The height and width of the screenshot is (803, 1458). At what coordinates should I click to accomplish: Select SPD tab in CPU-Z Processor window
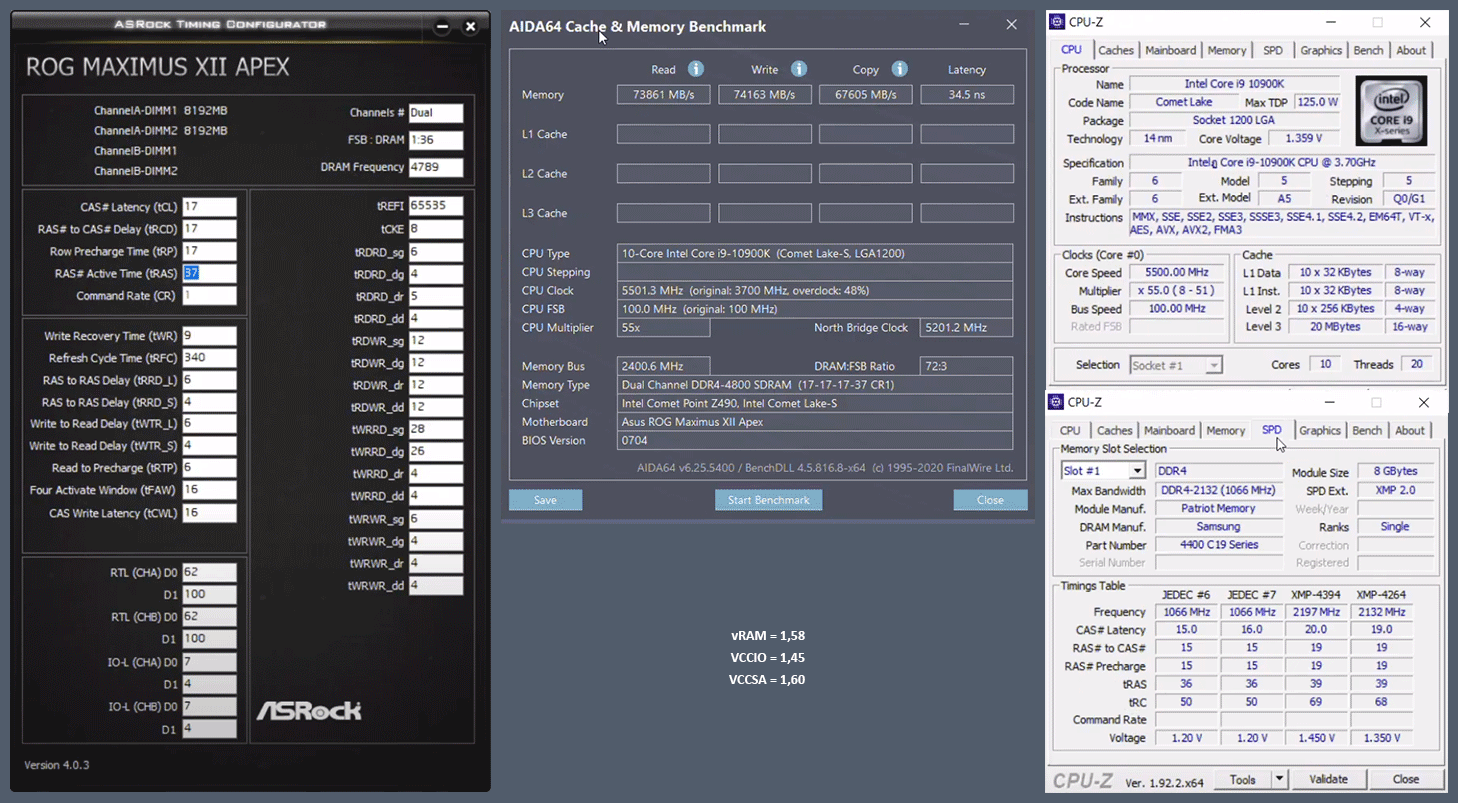pyautogui.click(x=1273, y=50)
